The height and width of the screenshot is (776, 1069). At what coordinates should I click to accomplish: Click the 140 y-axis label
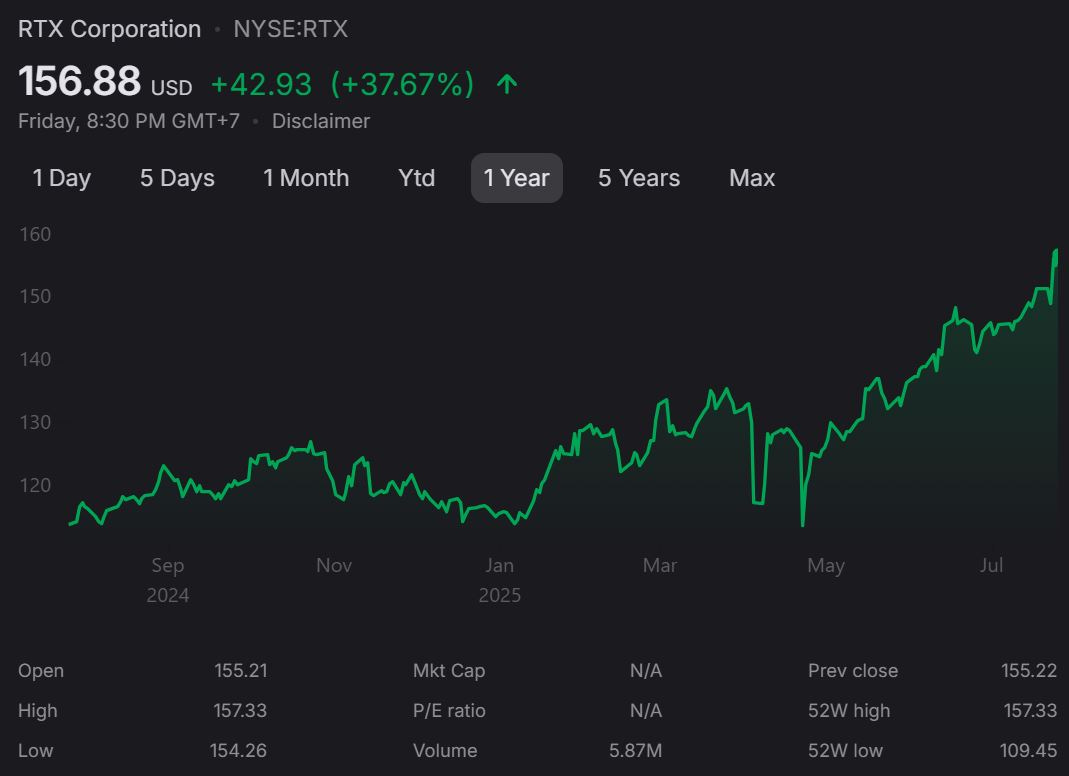click(x=35, y=359)
